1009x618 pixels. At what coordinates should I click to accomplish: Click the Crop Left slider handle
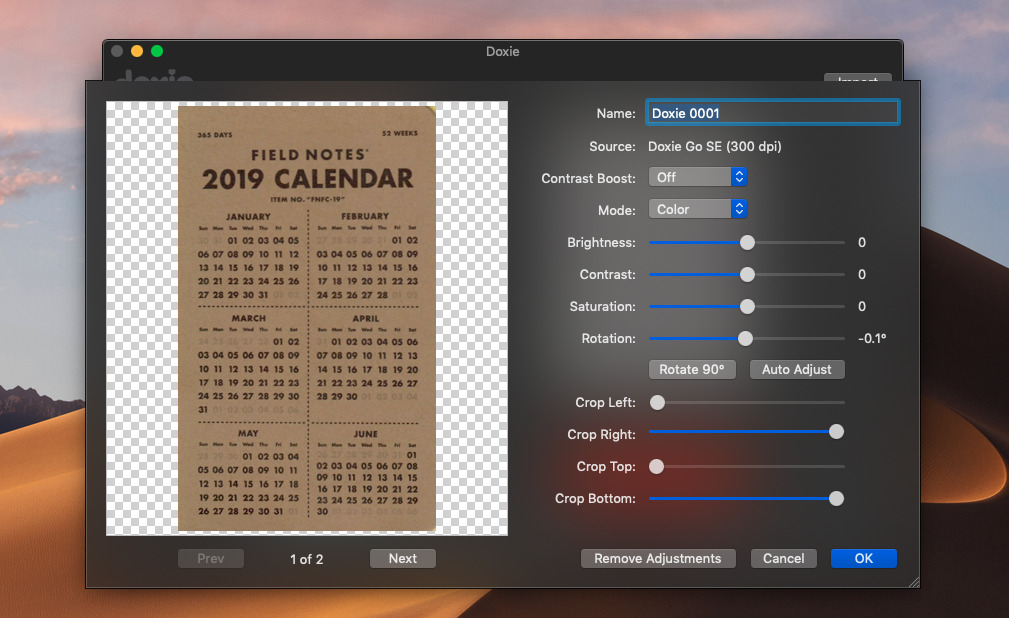coord(657,402)
